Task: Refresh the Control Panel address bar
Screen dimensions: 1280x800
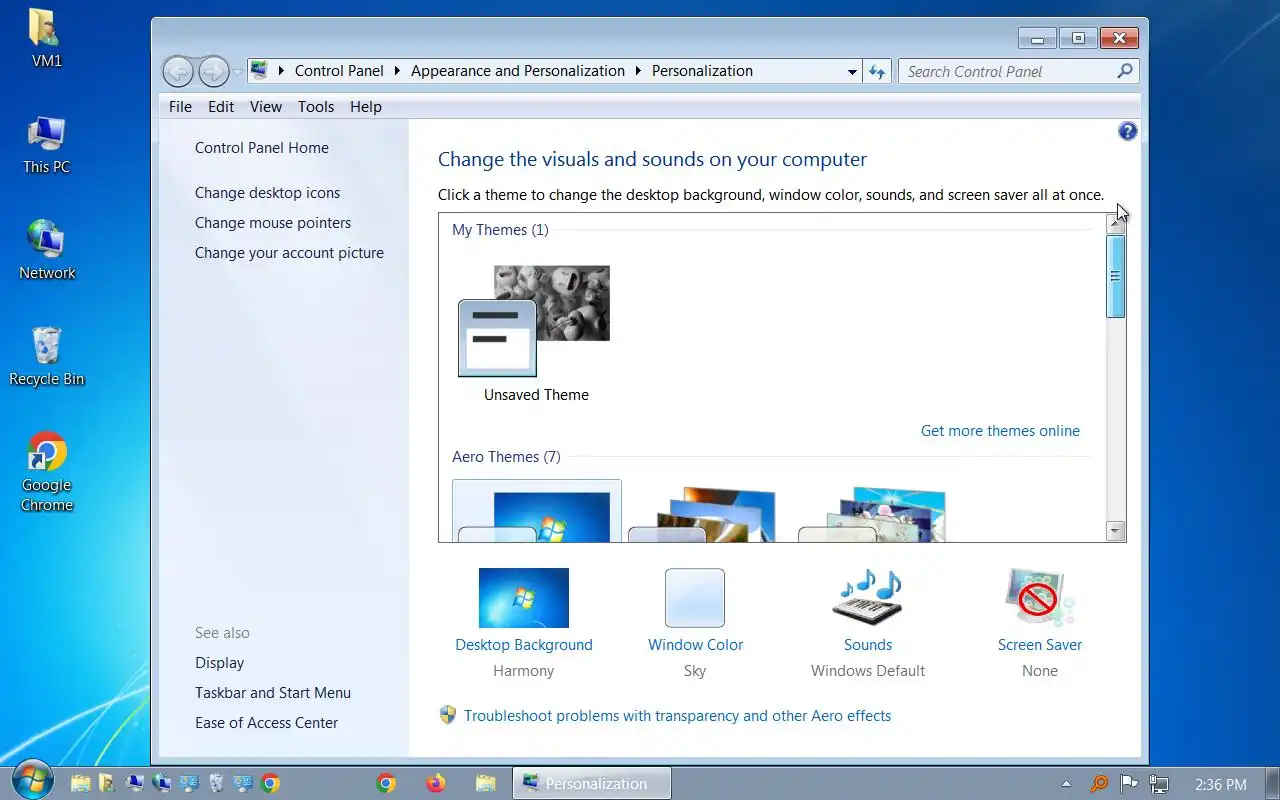Action: pyautogui.click(x=878, y=71)
